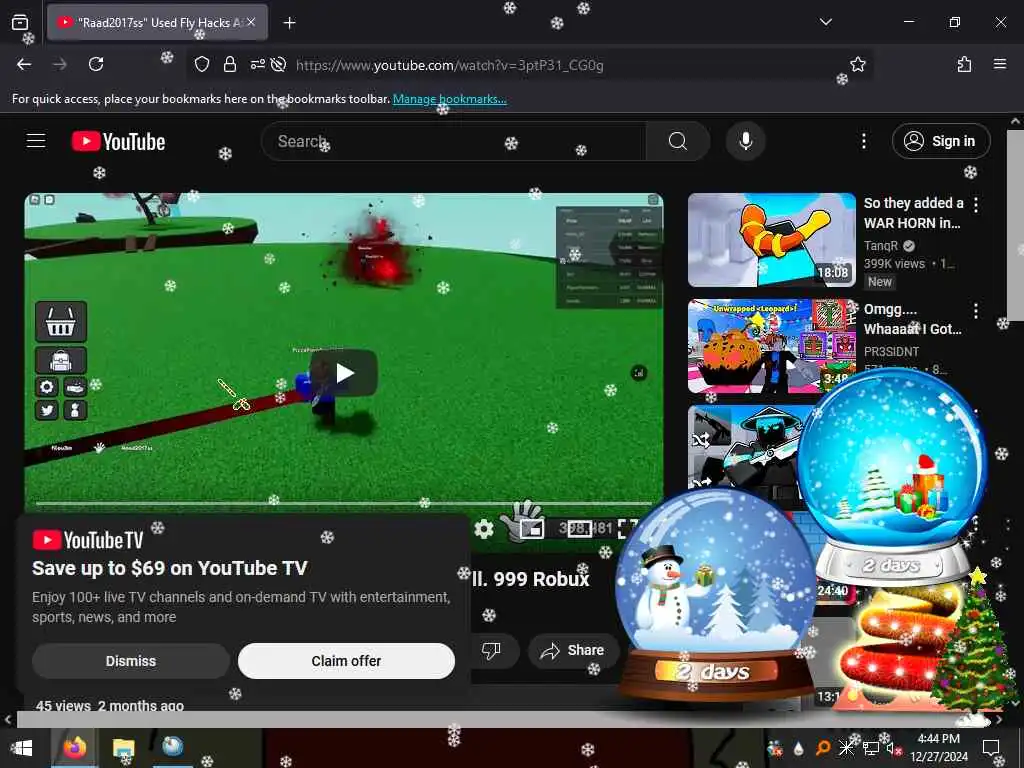Click the in-game Twitter bird icon
Image resolution: width=1024 pixels, height=768 pixels.
click(x=47, y=410)
